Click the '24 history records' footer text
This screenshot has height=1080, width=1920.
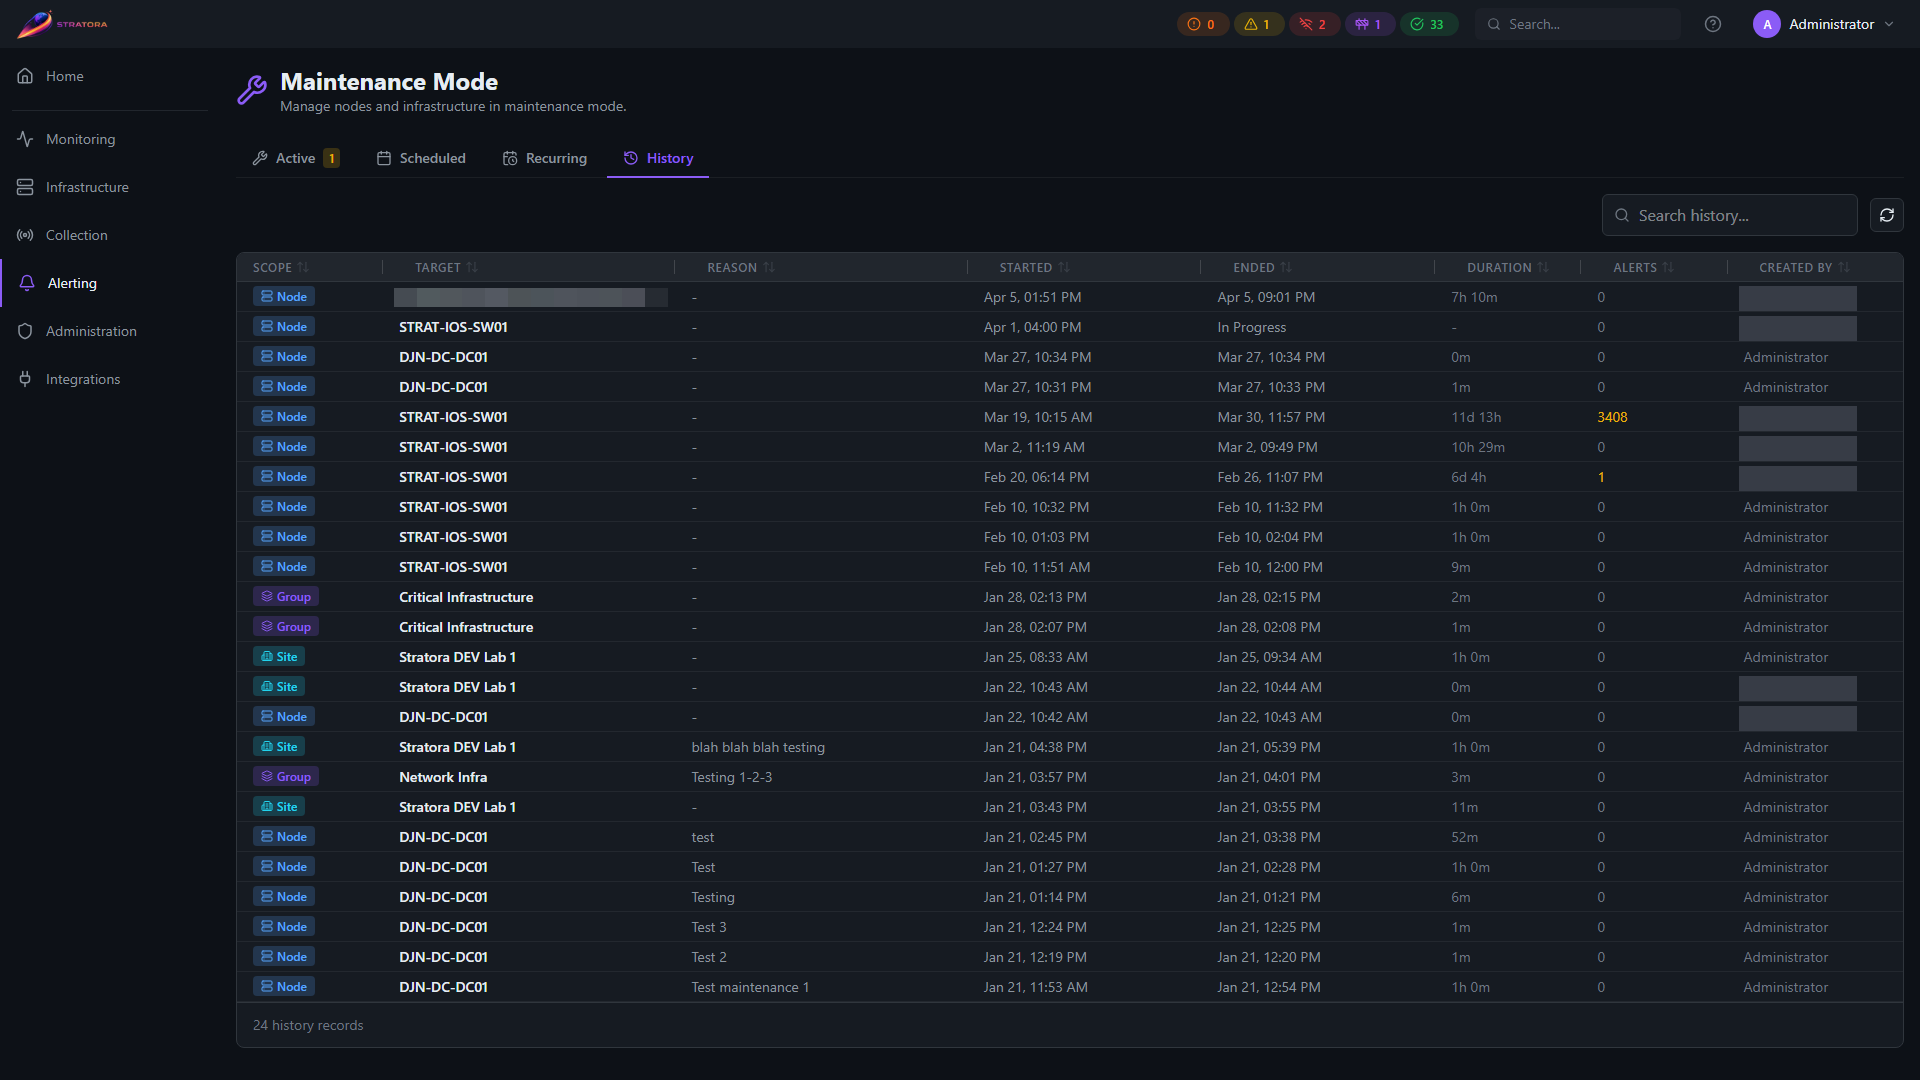[308, 1025]
